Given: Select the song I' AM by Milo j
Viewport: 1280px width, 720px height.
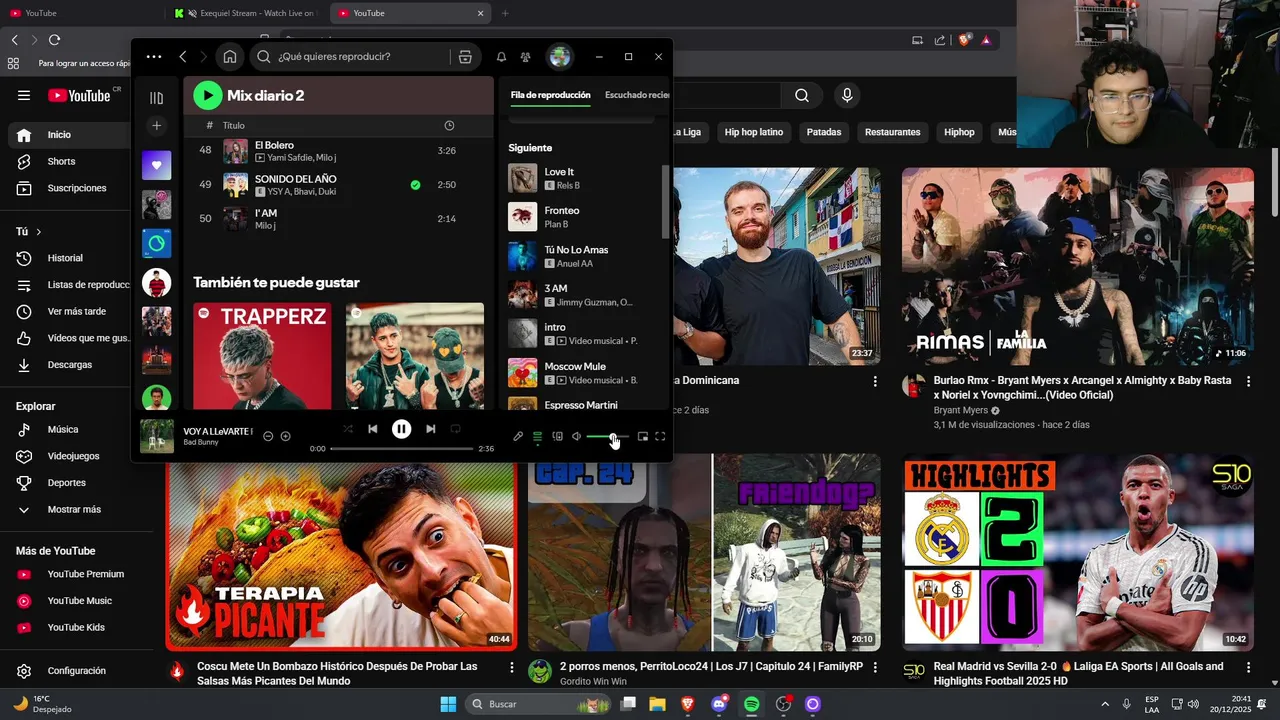Looking at the screenshot, I should pyautogui.click(x=266, y=213).
